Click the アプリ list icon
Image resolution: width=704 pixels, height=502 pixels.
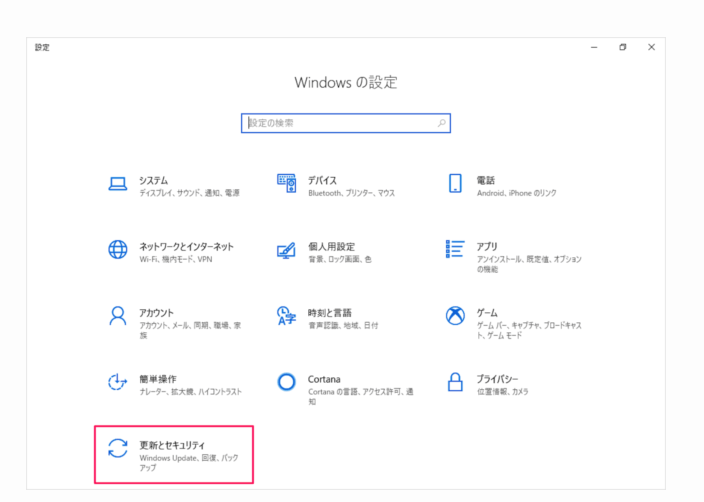click(x=455, y=249)
